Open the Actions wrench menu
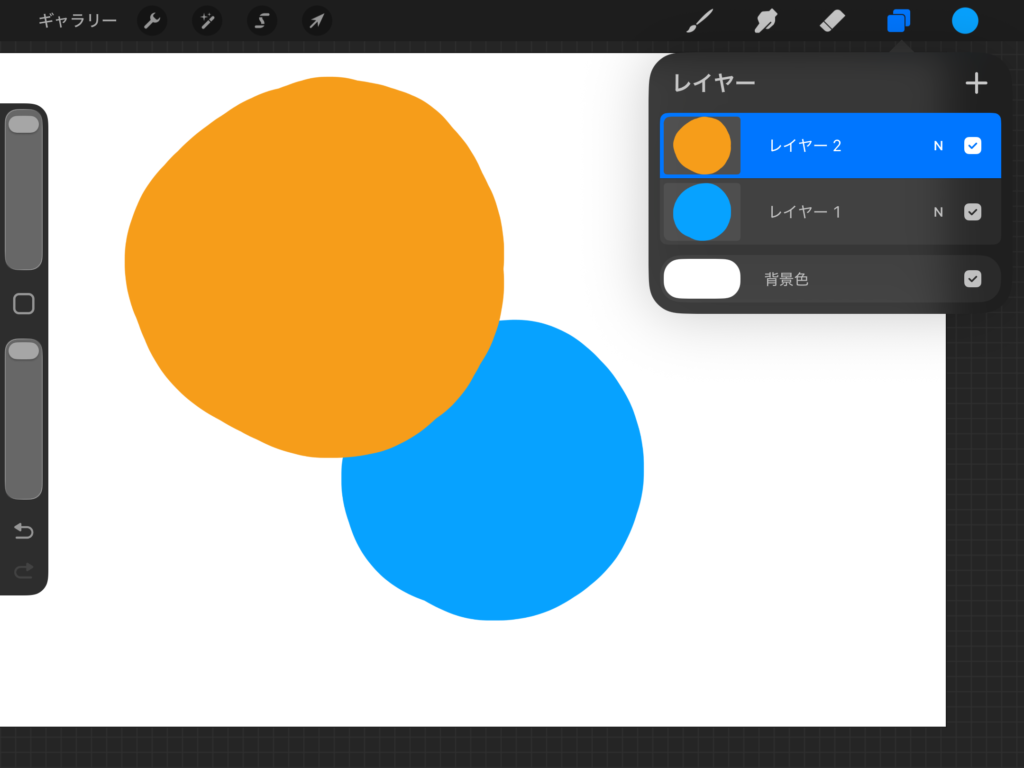Screen dimensions: 1024x768 [152, 21]
